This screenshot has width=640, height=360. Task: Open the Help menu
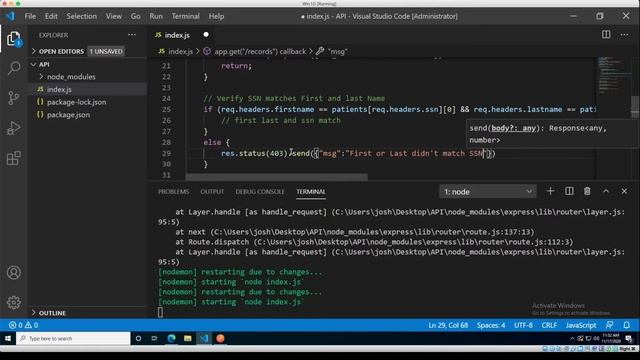(216, 16)
